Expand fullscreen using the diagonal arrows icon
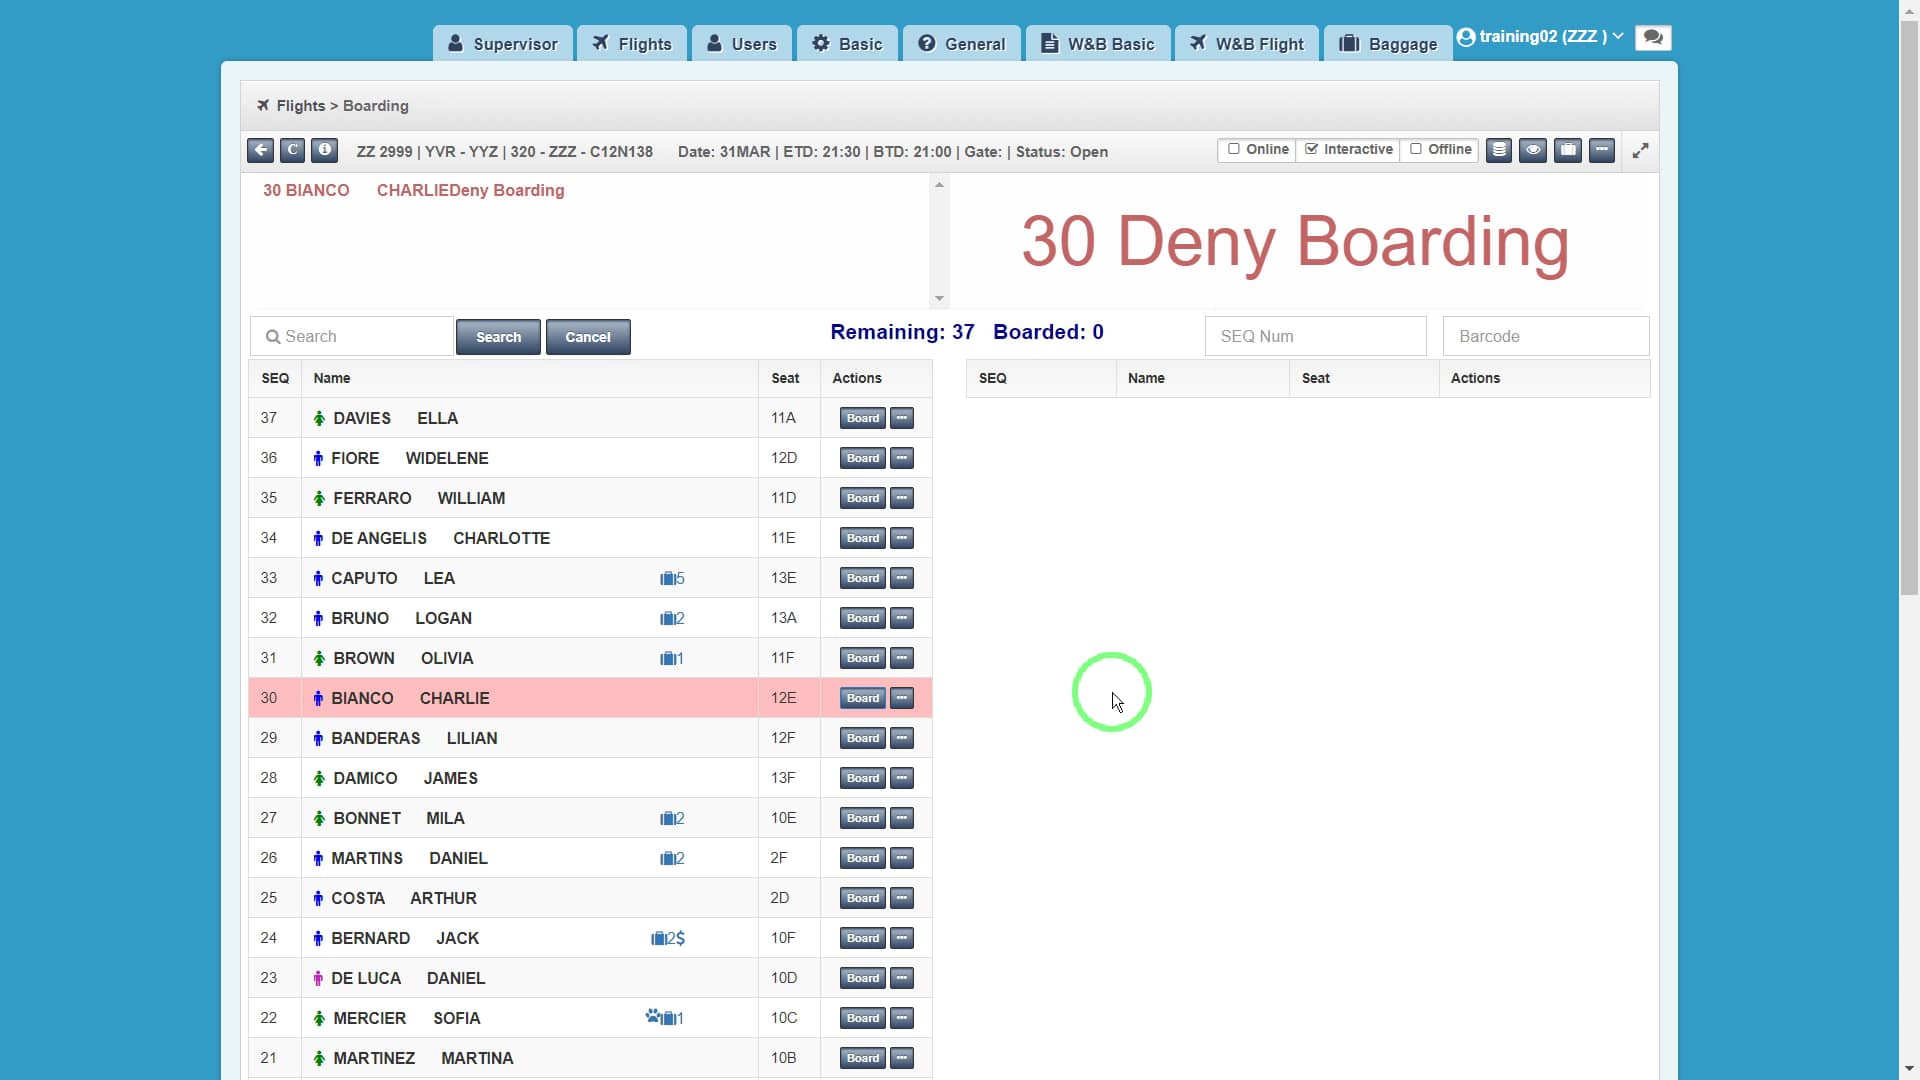This screenshot has width=1920, height=1080. (1641, 151)
